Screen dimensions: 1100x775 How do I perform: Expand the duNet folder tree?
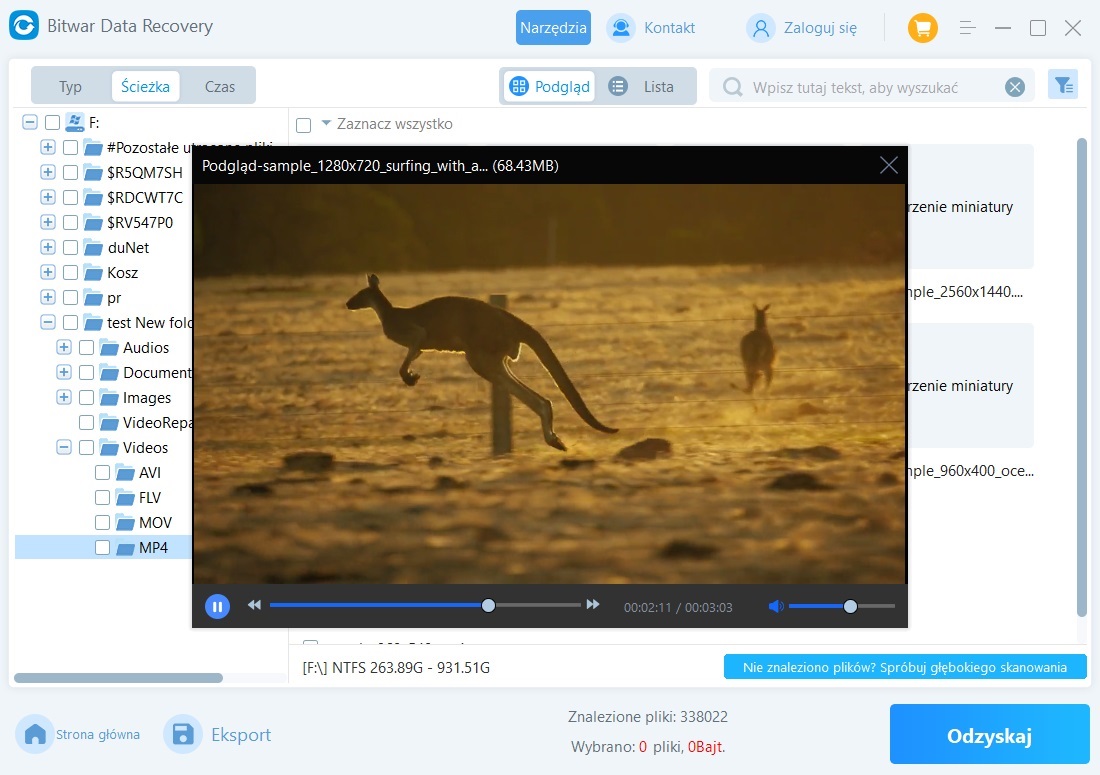(x=47, y=247)
